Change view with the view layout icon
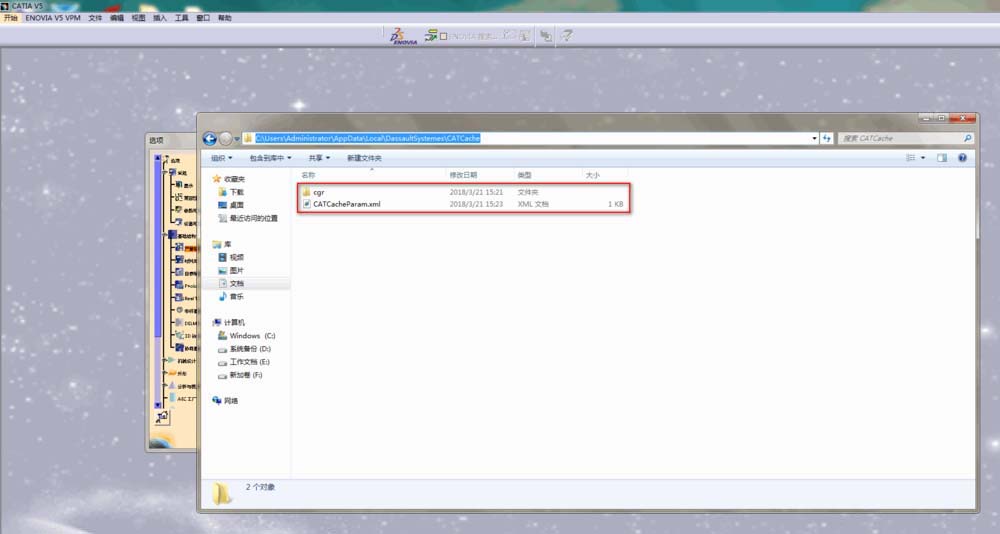This screenshot has height=534, width=1000. pos(911,158)
